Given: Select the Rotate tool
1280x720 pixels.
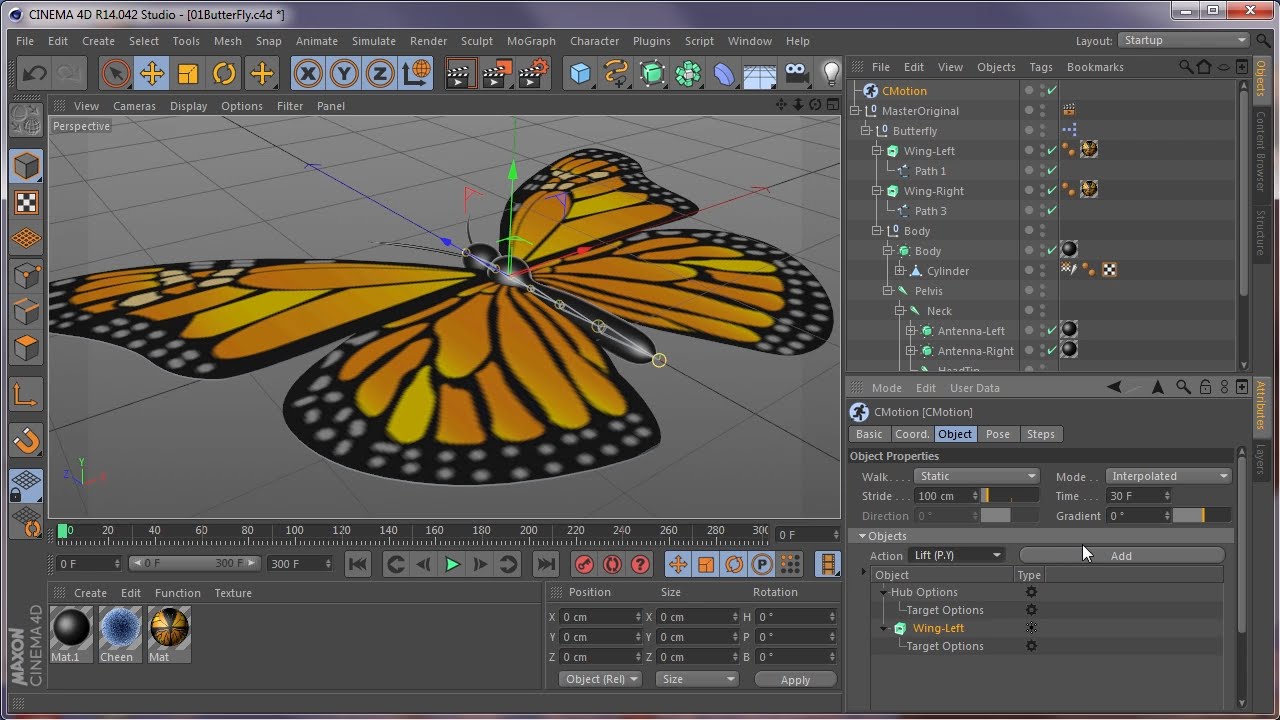Looking at the screenshot, I should [224, 73].
